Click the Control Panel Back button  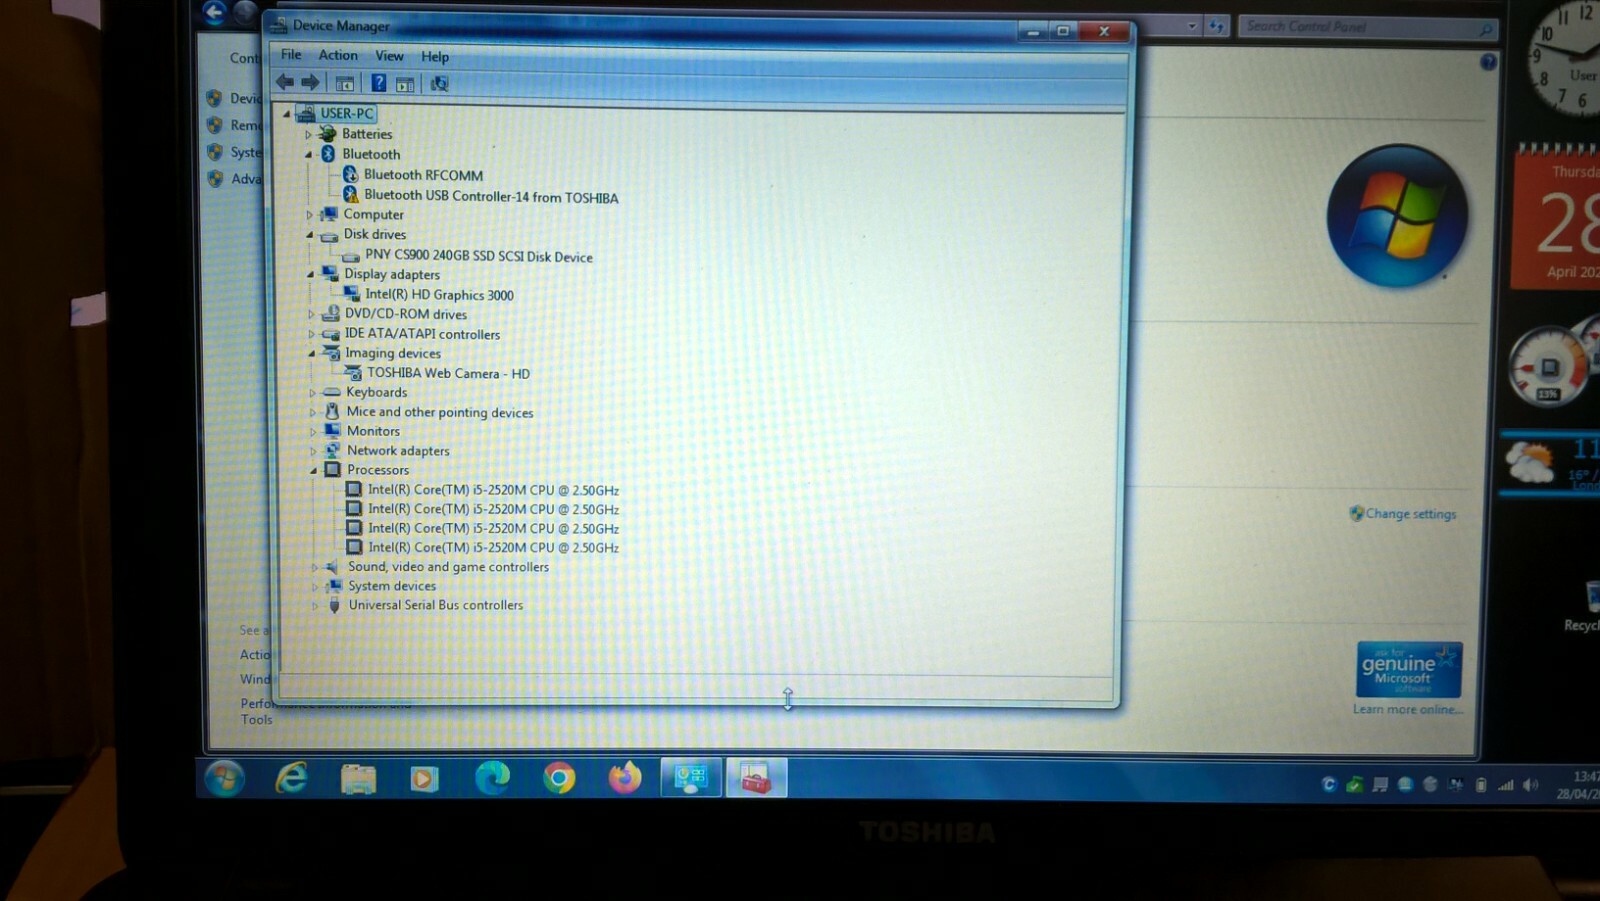pyautogui.click(x=215, y=12)
